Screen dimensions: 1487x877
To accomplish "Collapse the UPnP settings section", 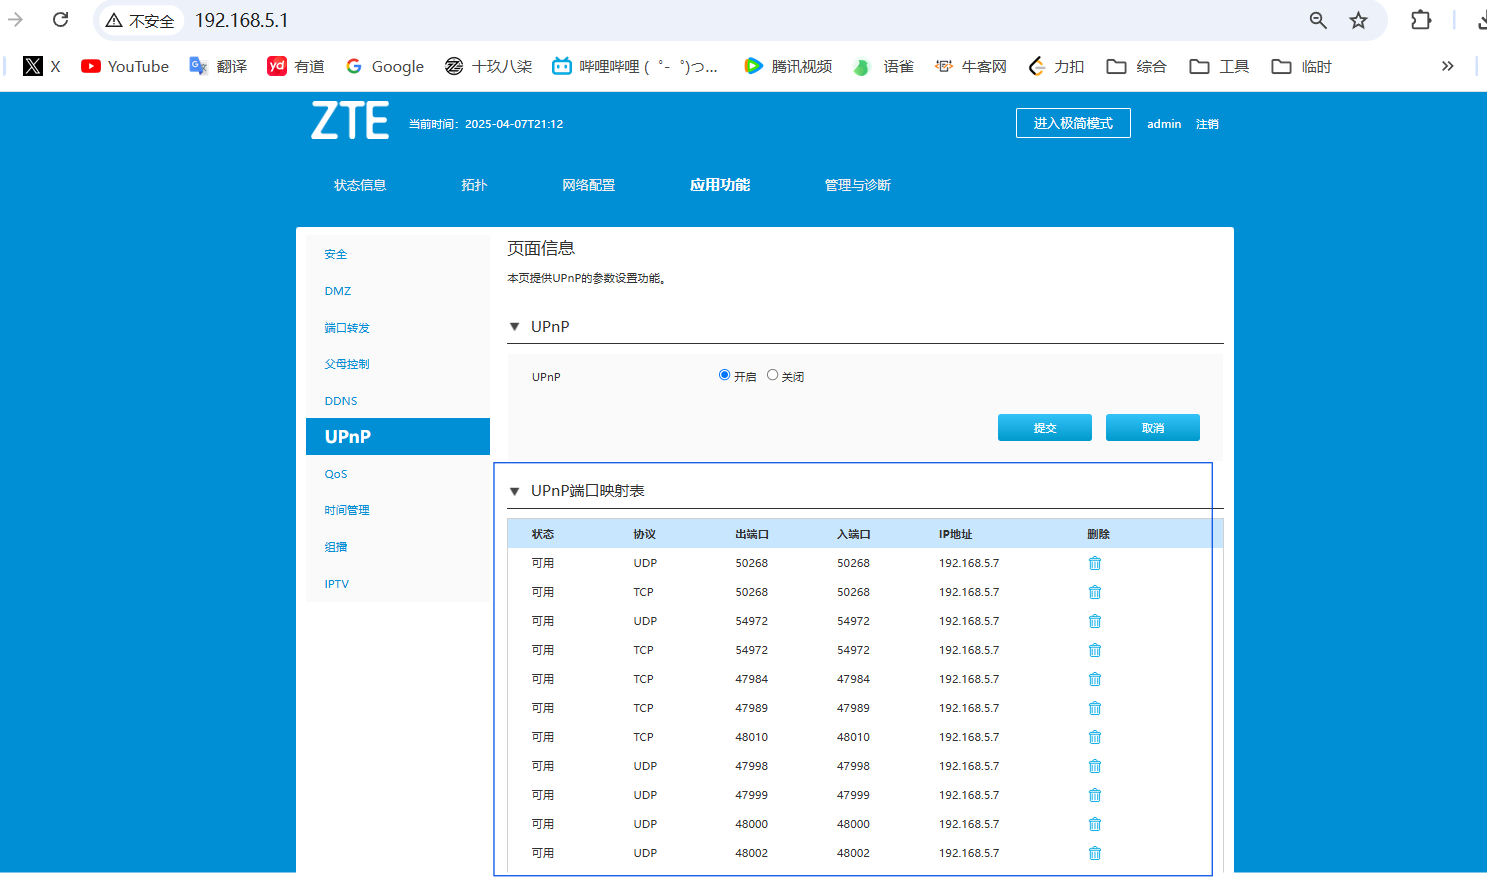I will click(515, 327).
